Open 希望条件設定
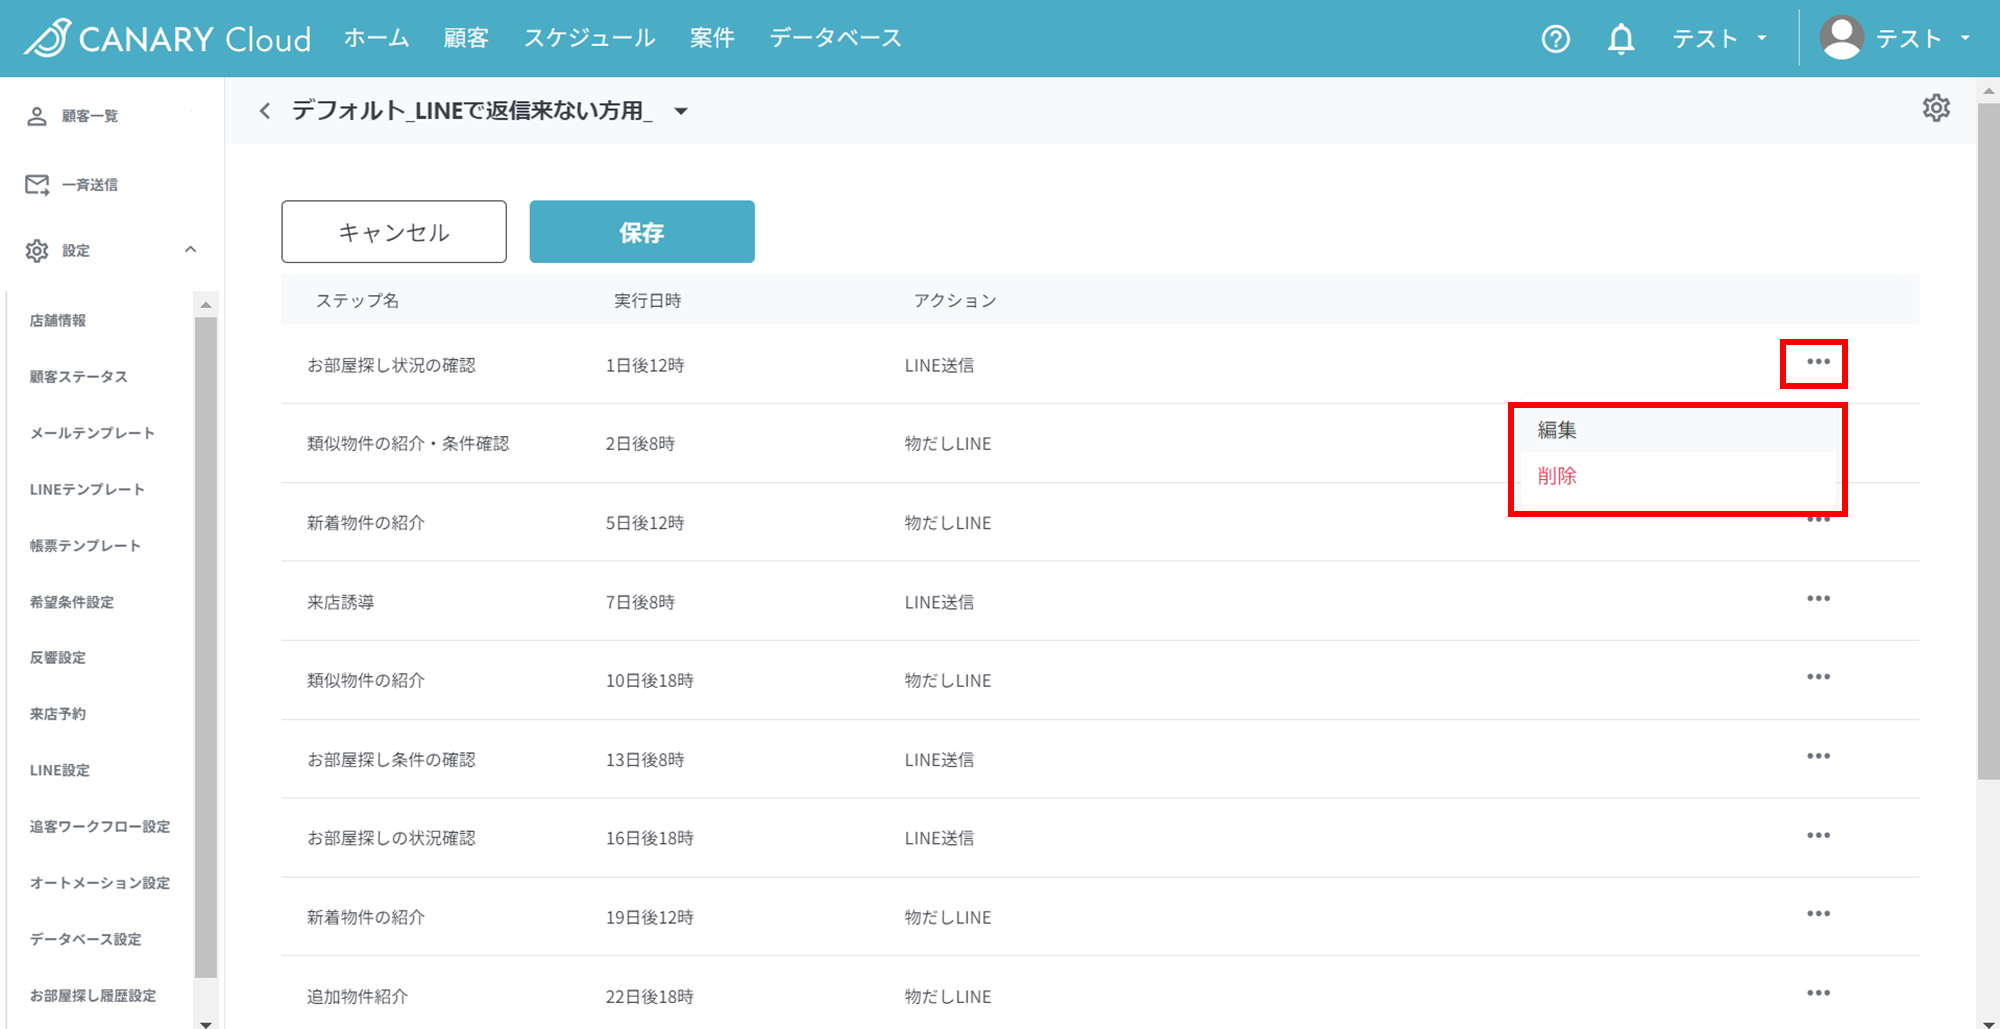The width and height of the screenshot is (2000, 1029). pyautogui.click(x=72, y=602)
